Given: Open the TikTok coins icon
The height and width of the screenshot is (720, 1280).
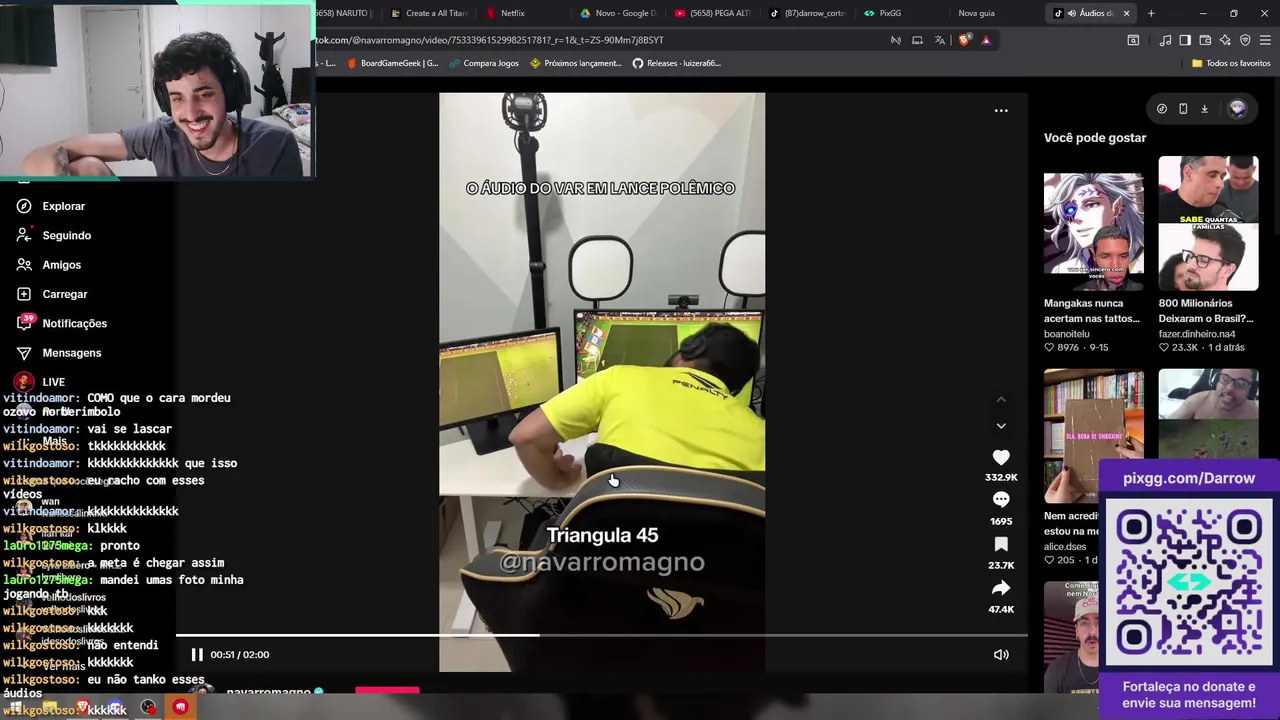Looking at the screenshot, I should 1162,109.
